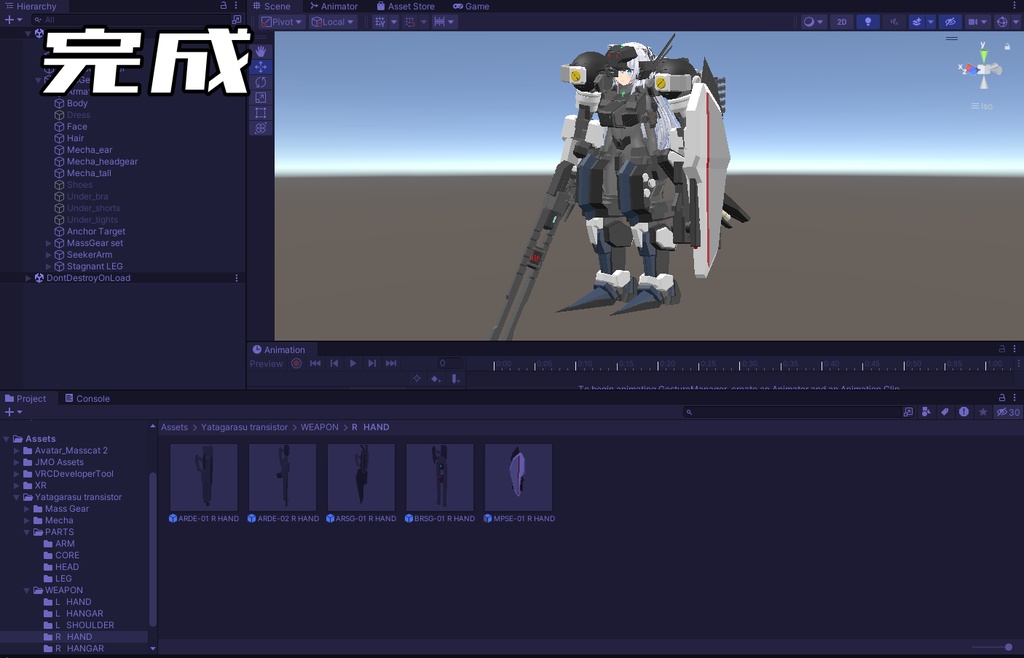1024x658 pixels.
Task: Open the Asset Store tab
Action: click(x=406, y=6)
